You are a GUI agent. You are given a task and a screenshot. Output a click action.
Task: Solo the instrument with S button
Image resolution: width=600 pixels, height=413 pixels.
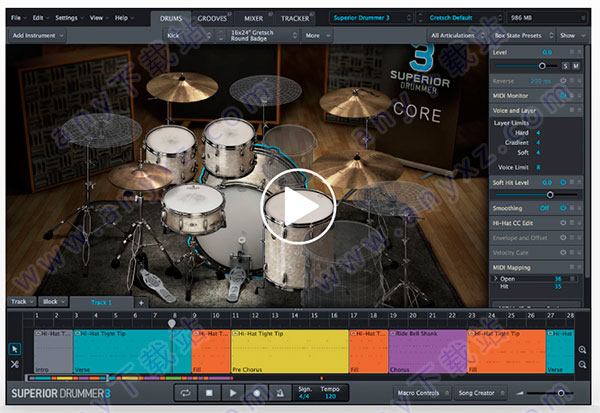[x=565, y=66]
